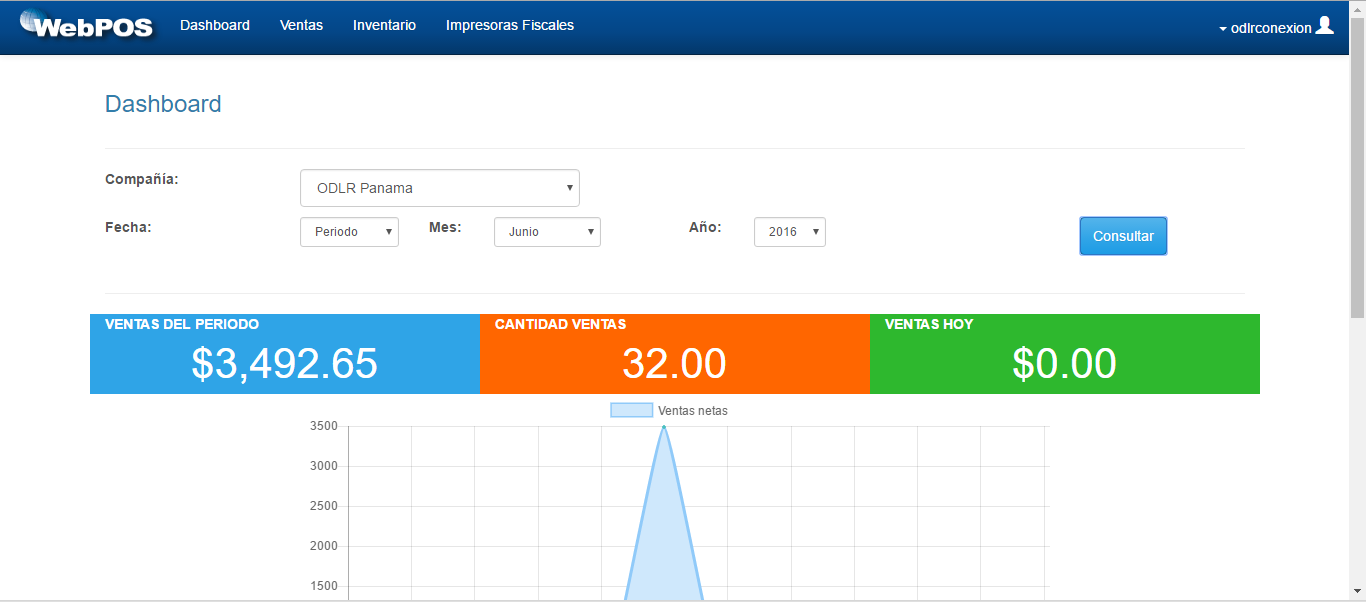The image size is (1366, 602).
Task: Open the odlrconexion account menu
Action: tap(1270, 29)
